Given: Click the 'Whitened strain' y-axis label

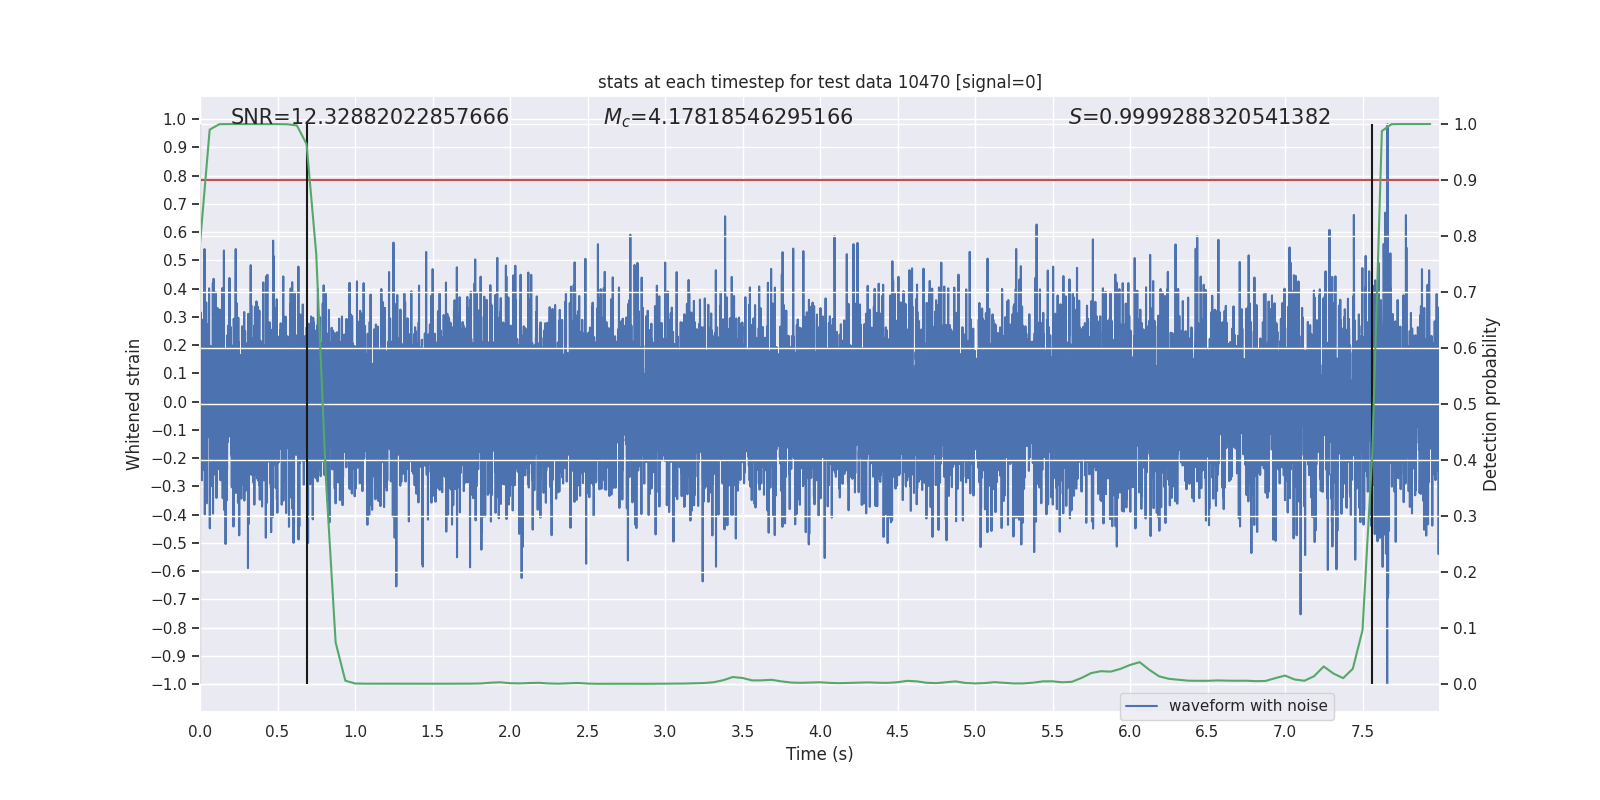Looking at the screenshot, I should tap(133, 404).
